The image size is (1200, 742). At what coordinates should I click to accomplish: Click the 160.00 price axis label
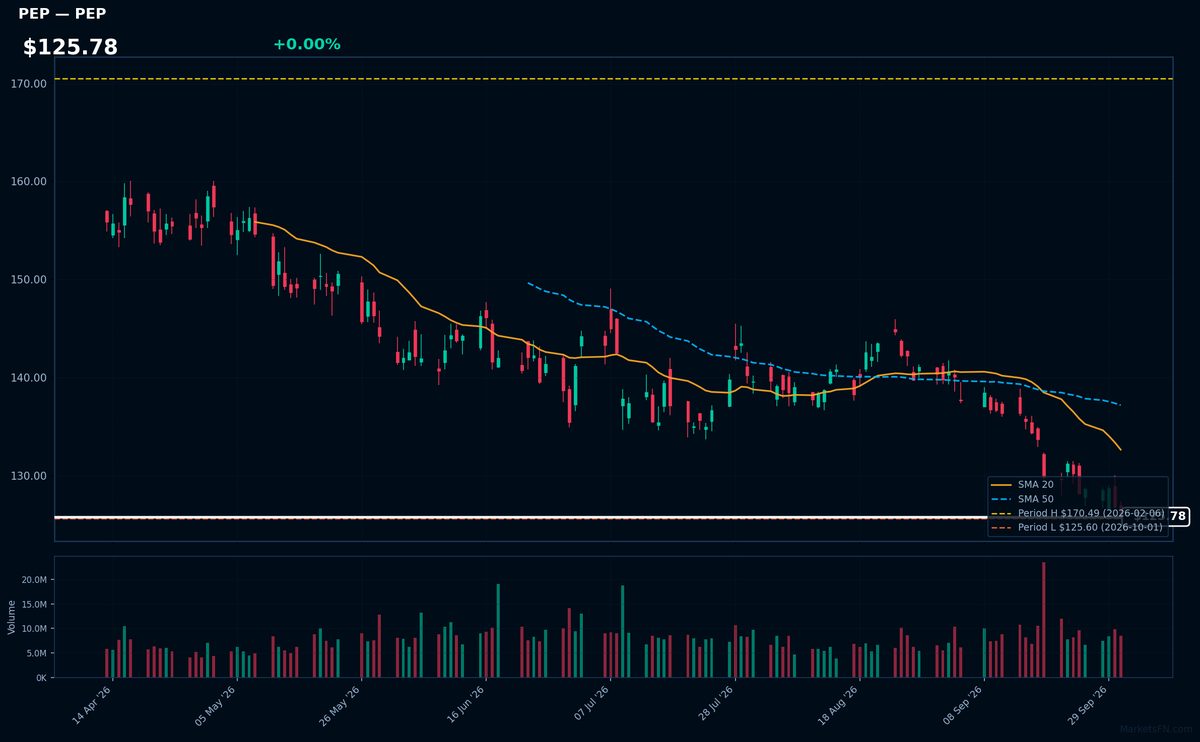point(32,182)
